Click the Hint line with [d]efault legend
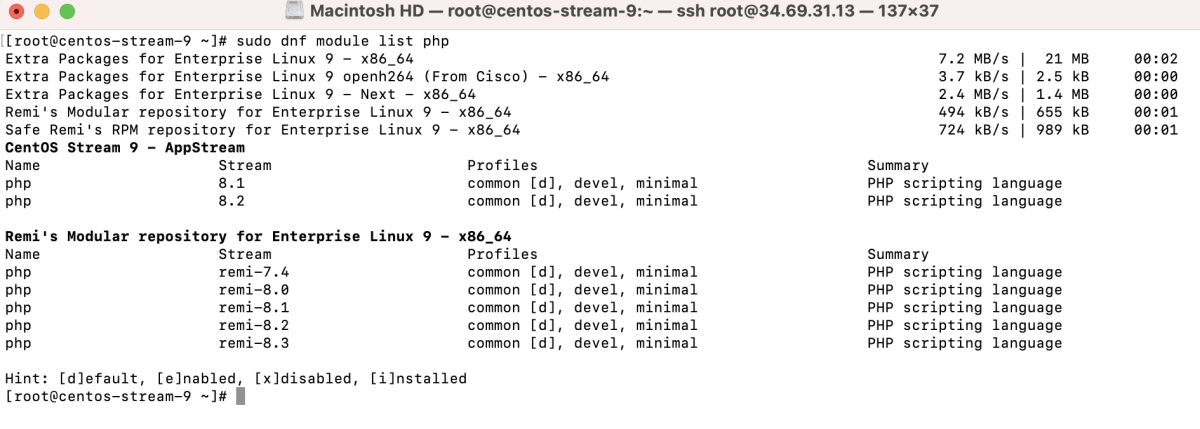The height and width of the screenshot is (429, 1200). click(236, 379)
